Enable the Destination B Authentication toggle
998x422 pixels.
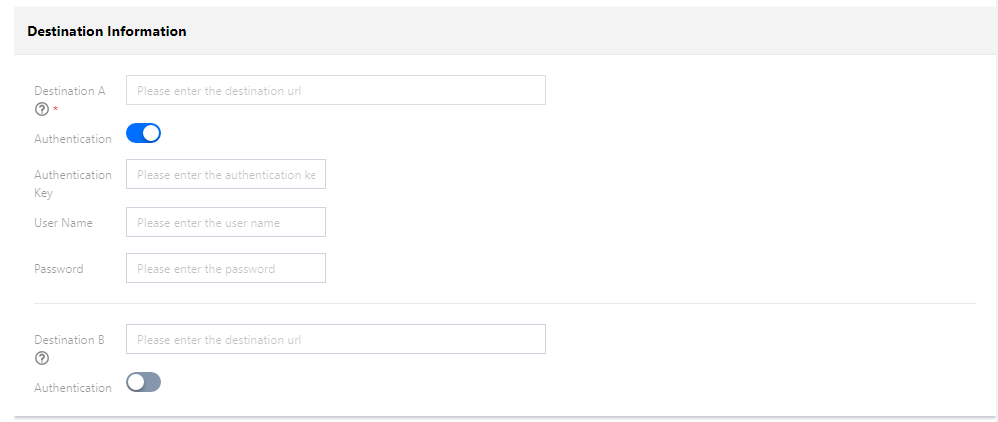143,382
